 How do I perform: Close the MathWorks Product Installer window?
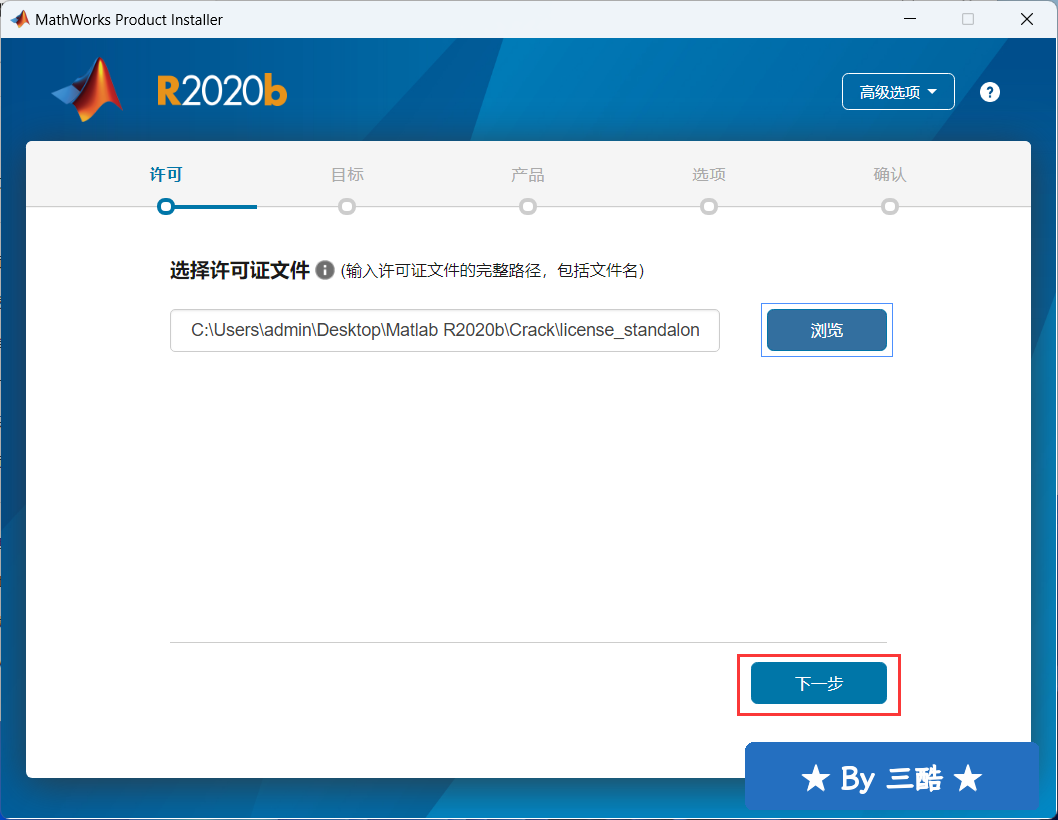(1026, 19)
